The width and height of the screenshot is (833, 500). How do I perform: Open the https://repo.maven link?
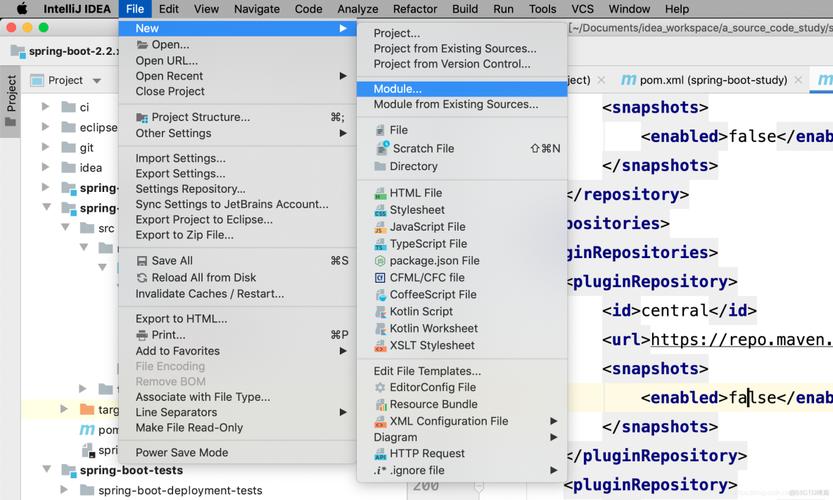click(742, 340)
